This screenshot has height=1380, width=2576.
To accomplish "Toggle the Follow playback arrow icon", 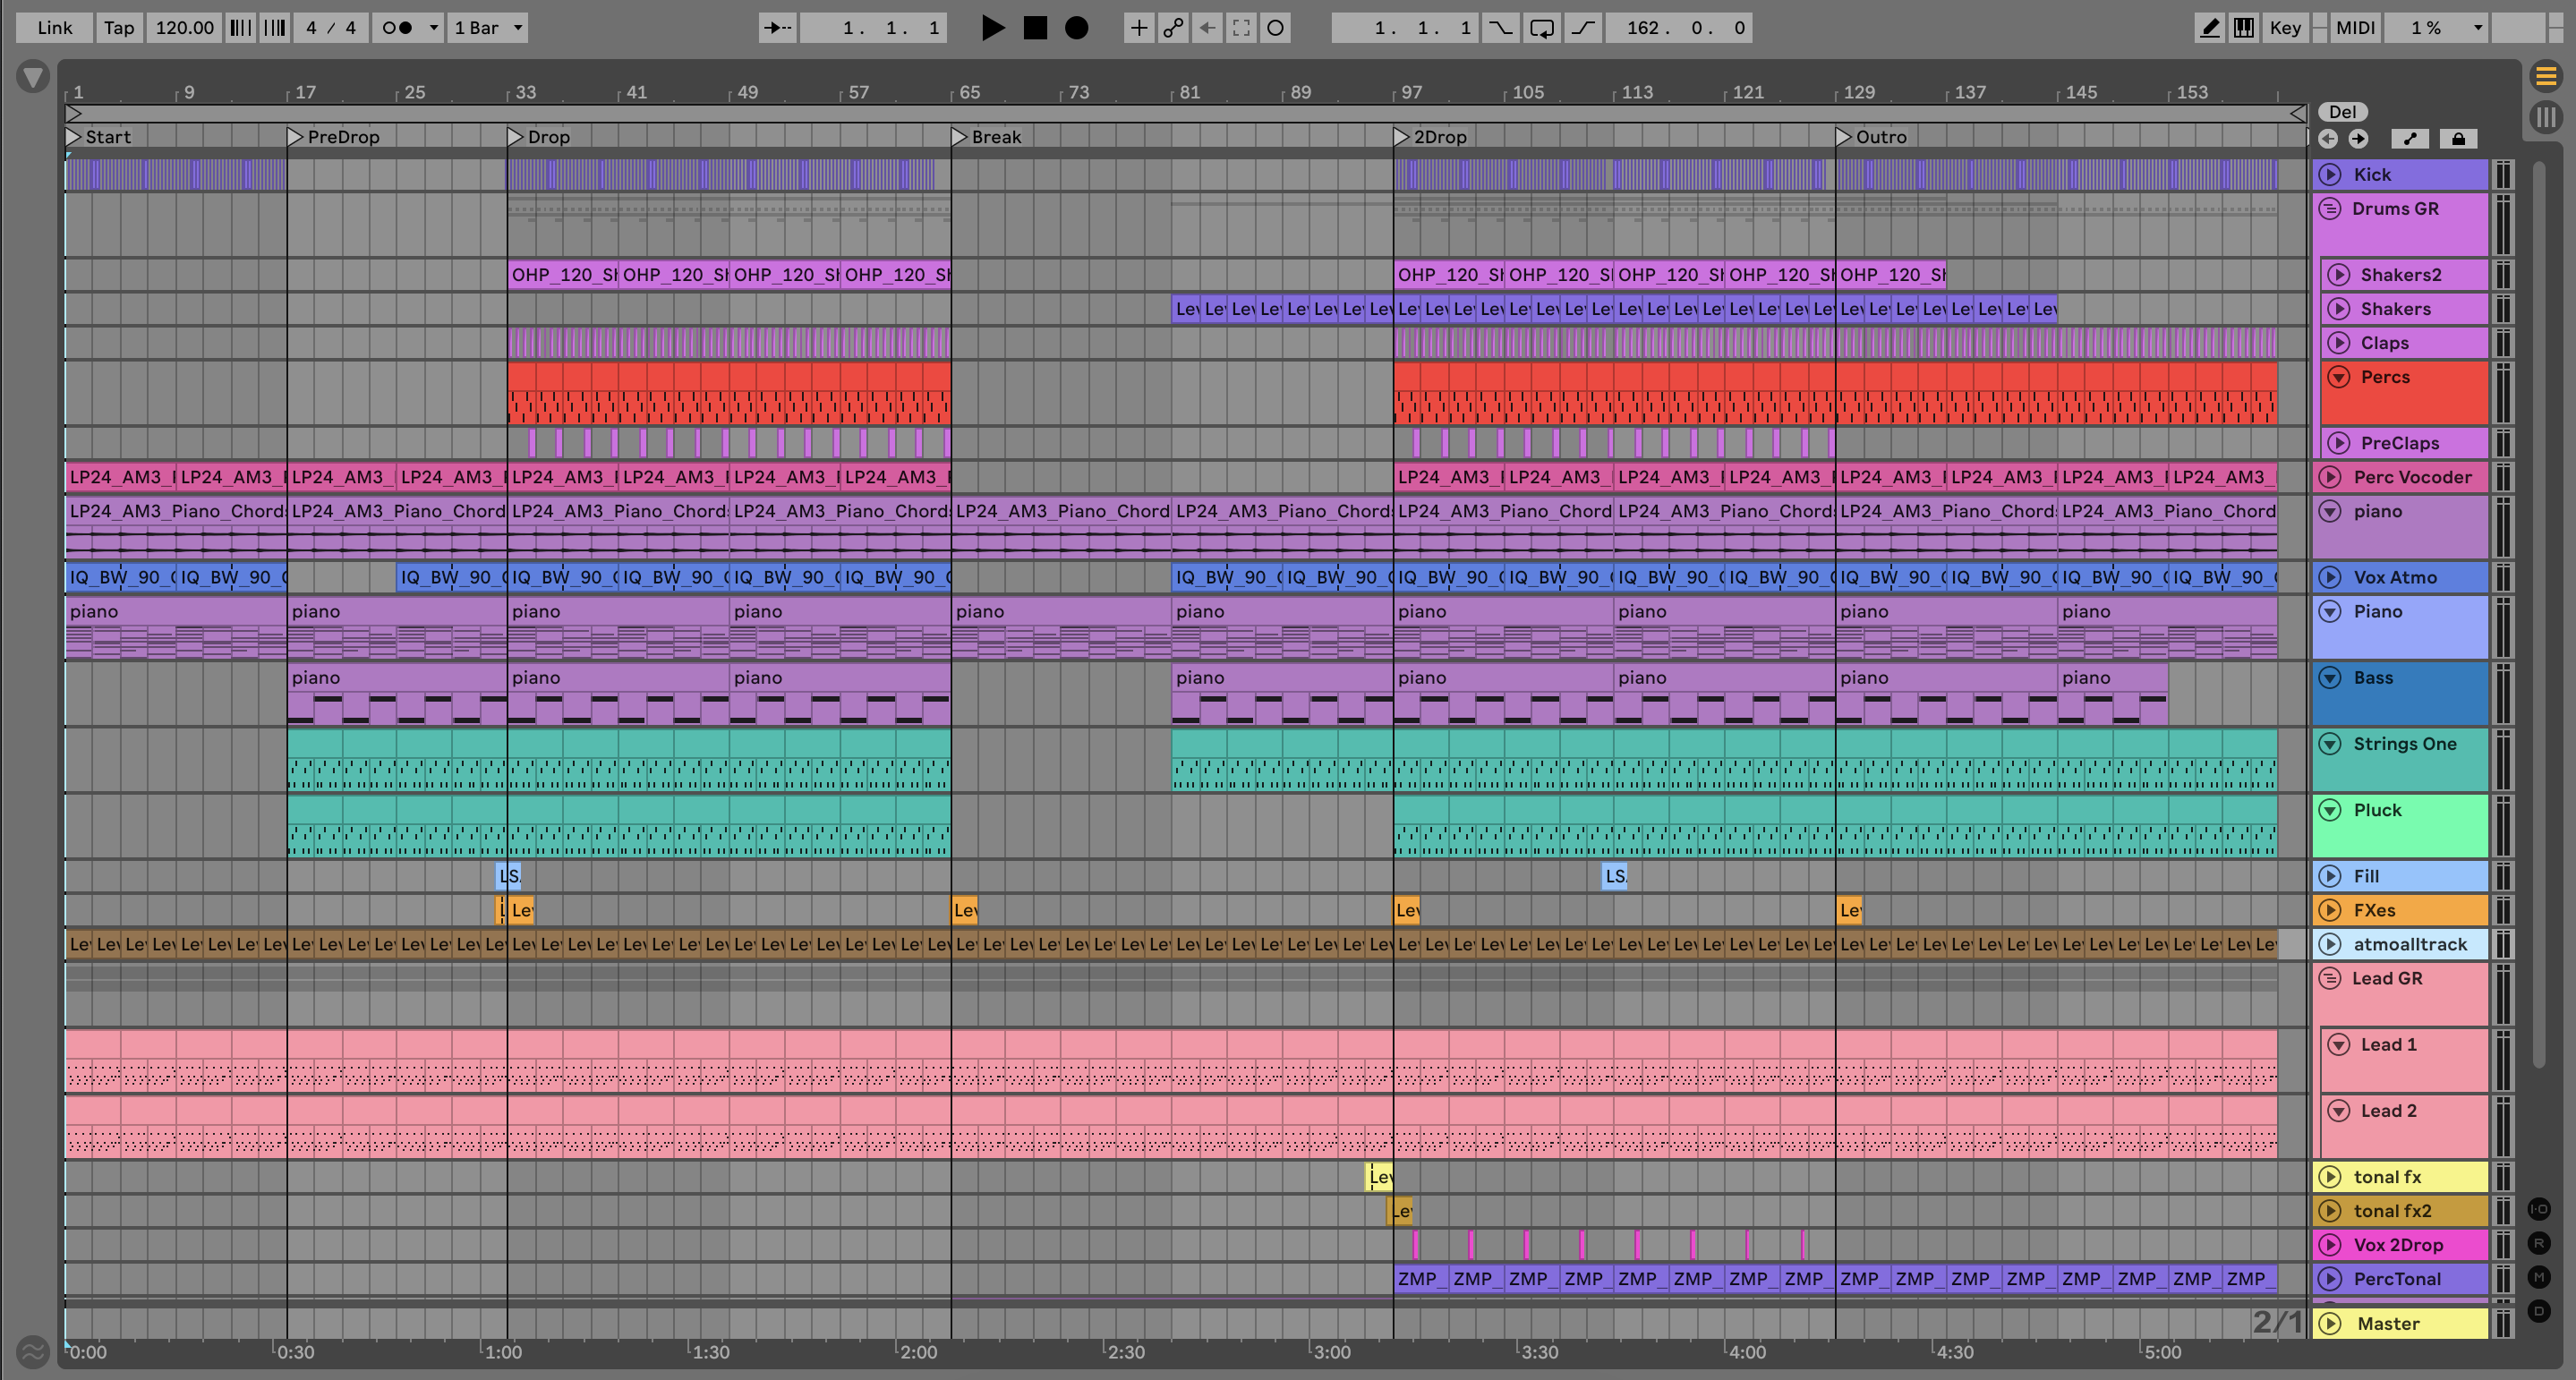I will tap(777, 28).
